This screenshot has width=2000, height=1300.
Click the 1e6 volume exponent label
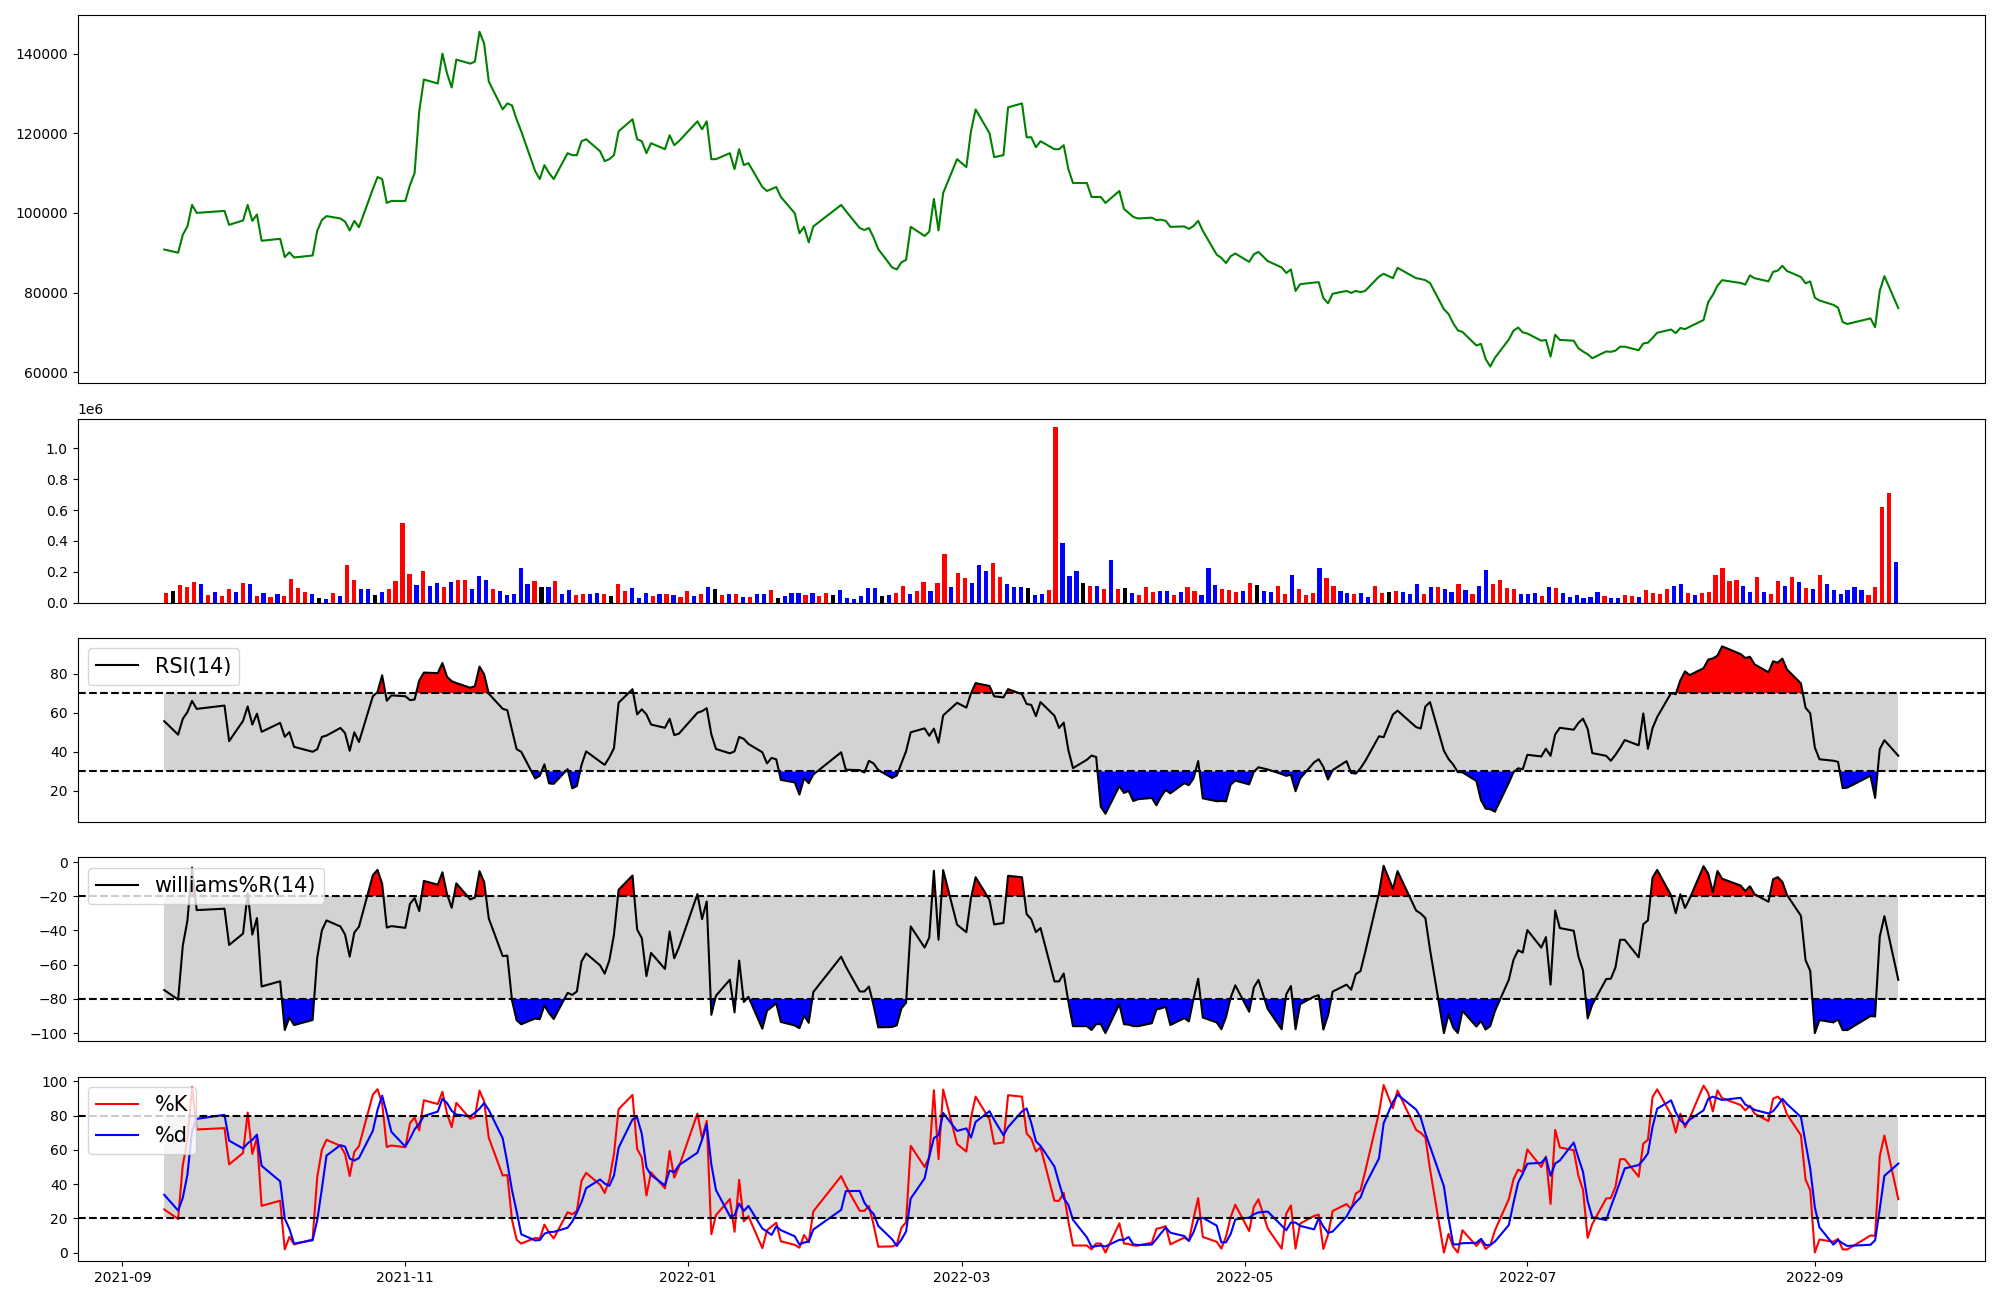(90, 410)
